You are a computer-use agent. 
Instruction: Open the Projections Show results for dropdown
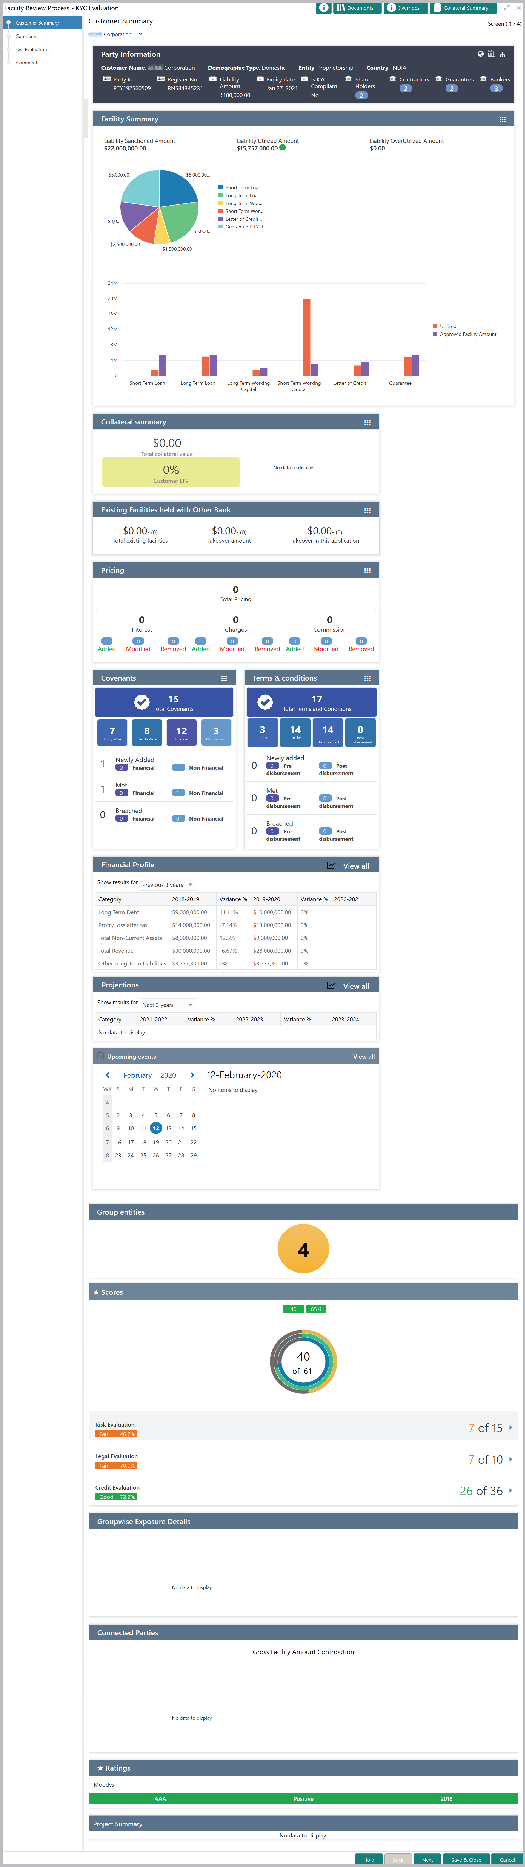coord(167,1004)
